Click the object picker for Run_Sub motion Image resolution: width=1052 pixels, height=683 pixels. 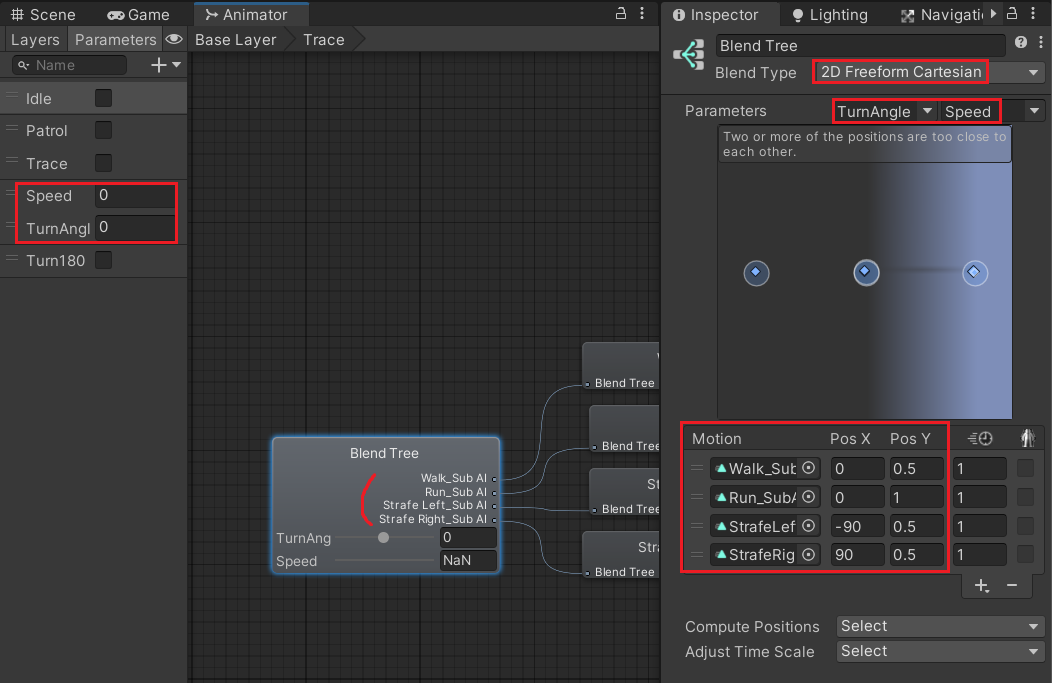[x=808, y=497]
